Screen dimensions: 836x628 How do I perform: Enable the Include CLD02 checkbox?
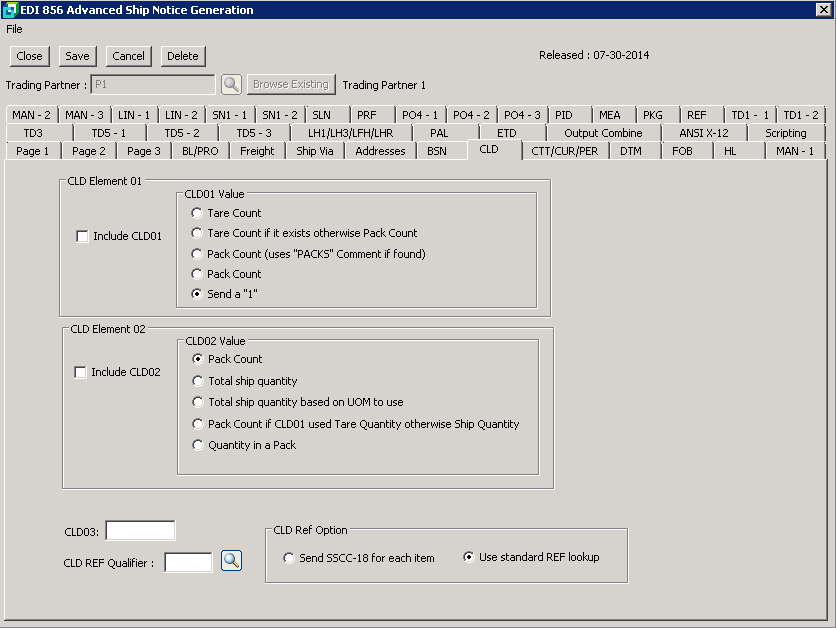tap(81, 373)
